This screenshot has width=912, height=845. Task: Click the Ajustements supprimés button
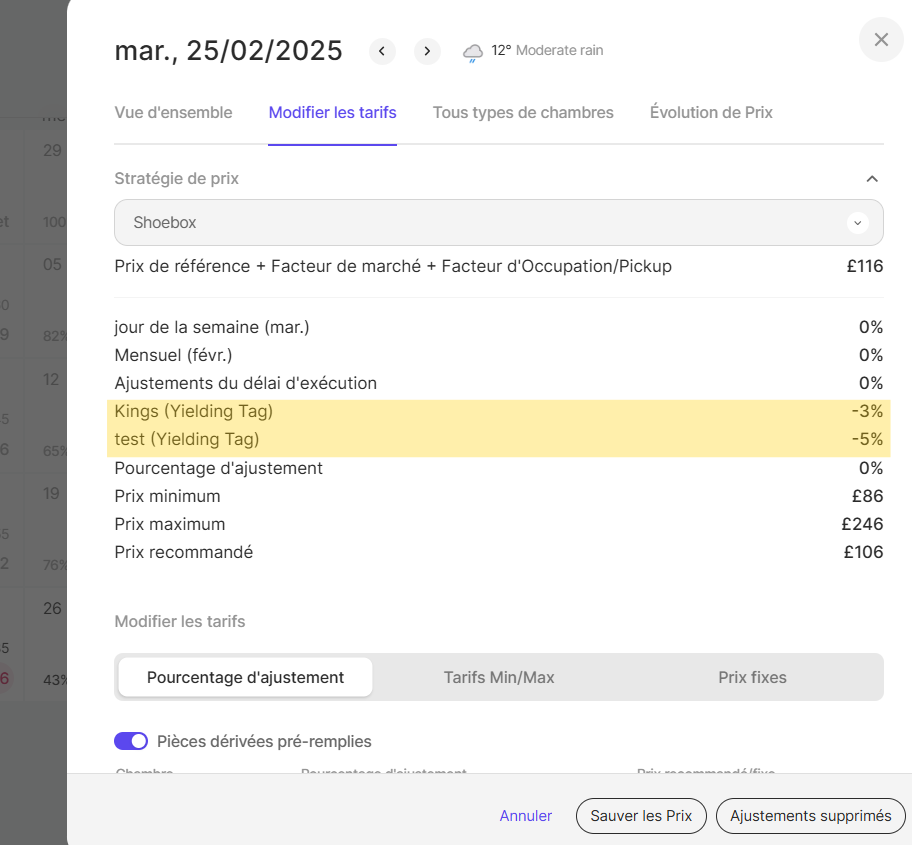click(x=810, y=816)
